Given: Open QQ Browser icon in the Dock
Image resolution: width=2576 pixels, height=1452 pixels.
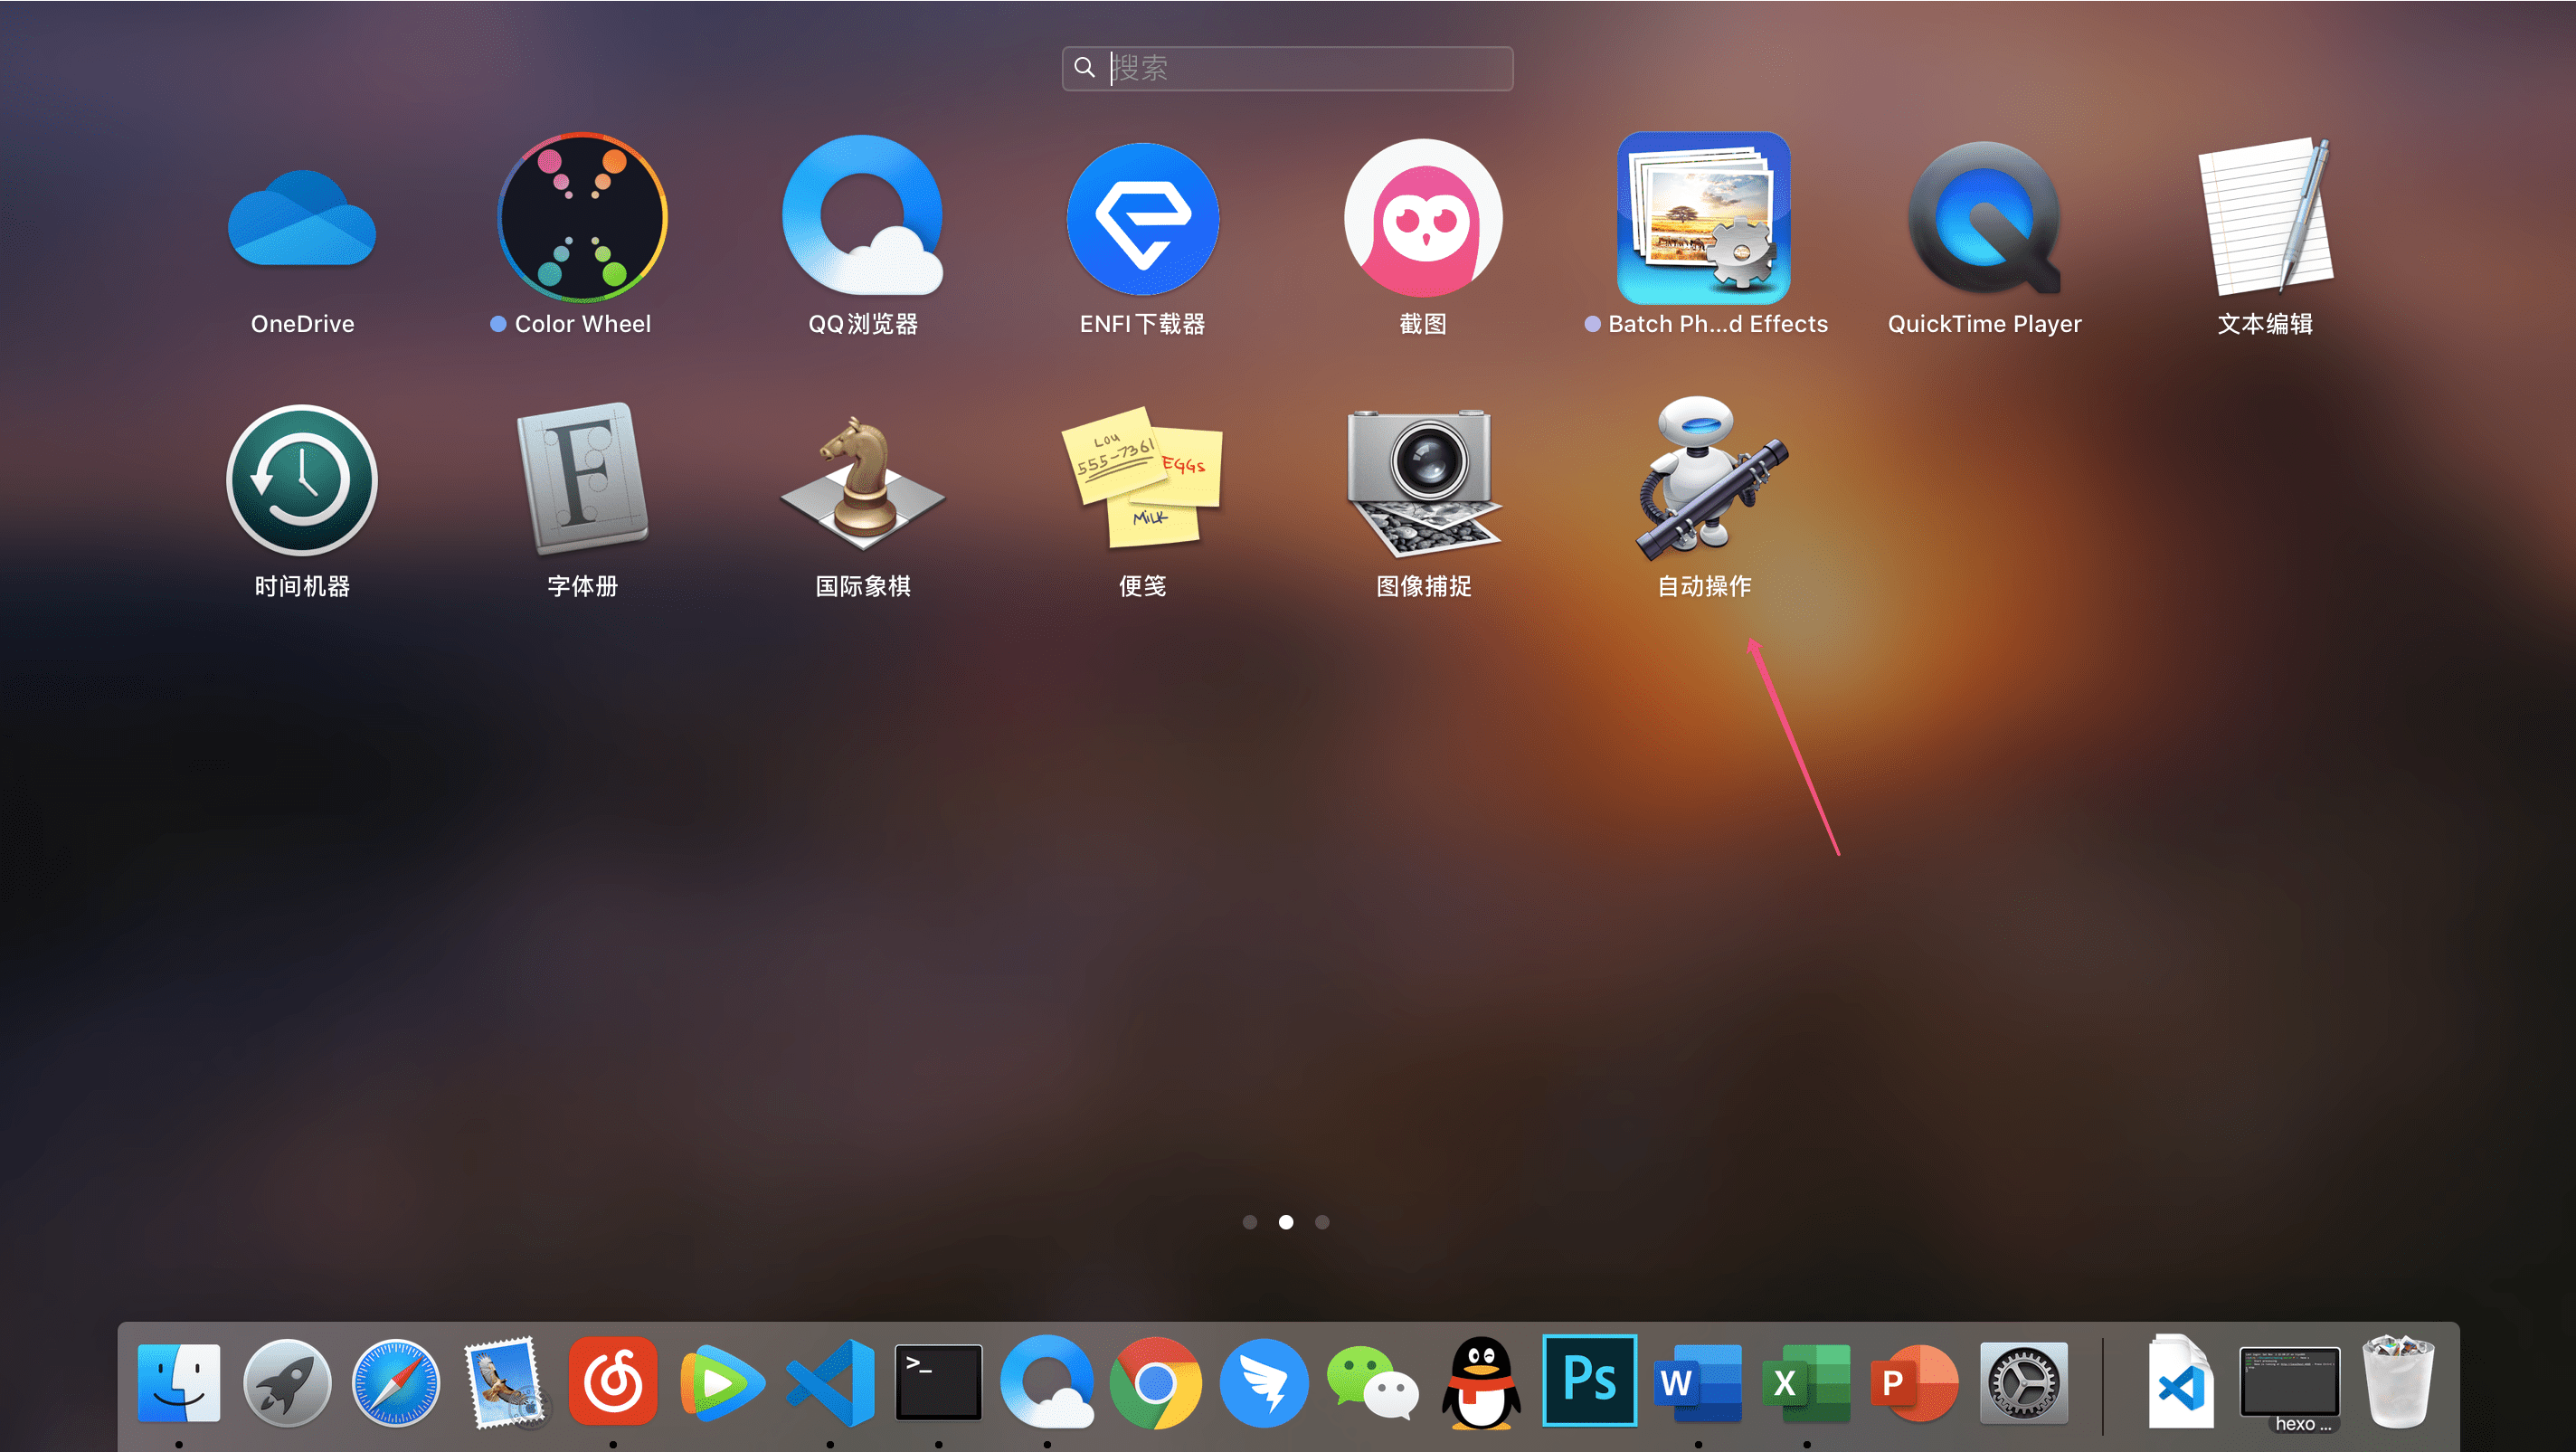Looking at the screenshot, I should point(1047,1383).
